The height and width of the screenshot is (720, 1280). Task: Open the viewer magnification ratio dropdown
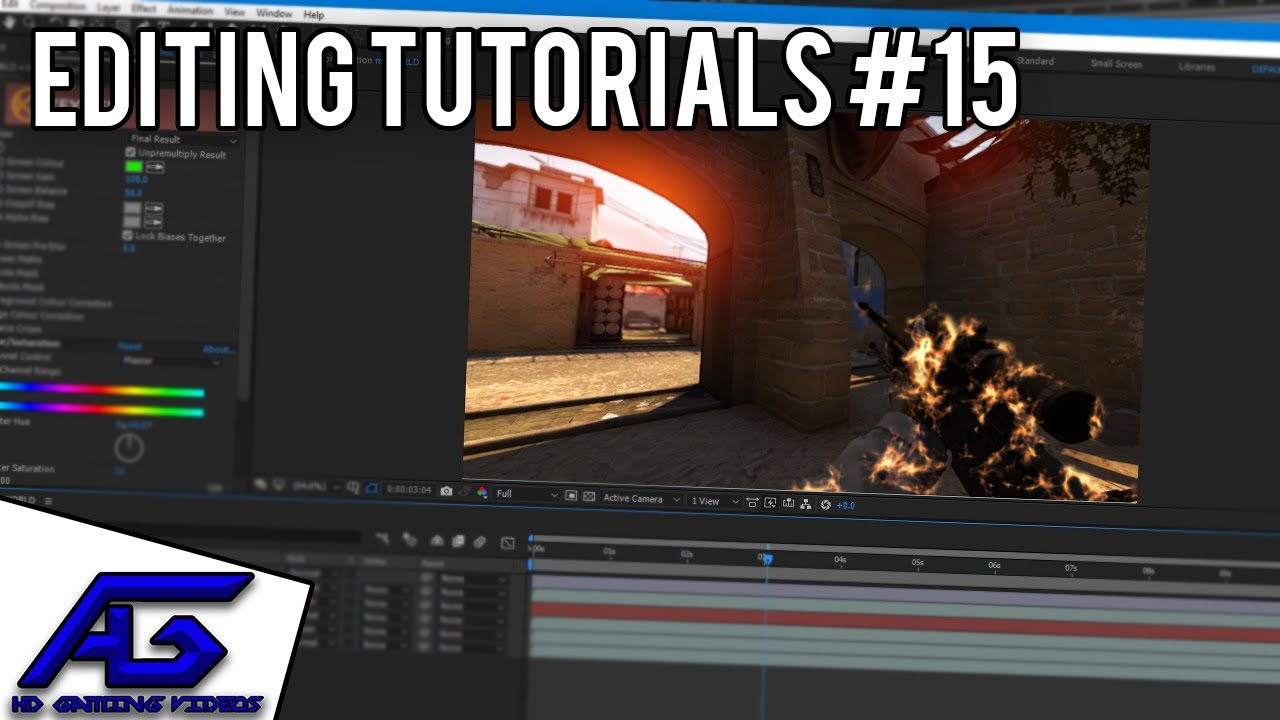pyautogui.click(x=316, y=486)
